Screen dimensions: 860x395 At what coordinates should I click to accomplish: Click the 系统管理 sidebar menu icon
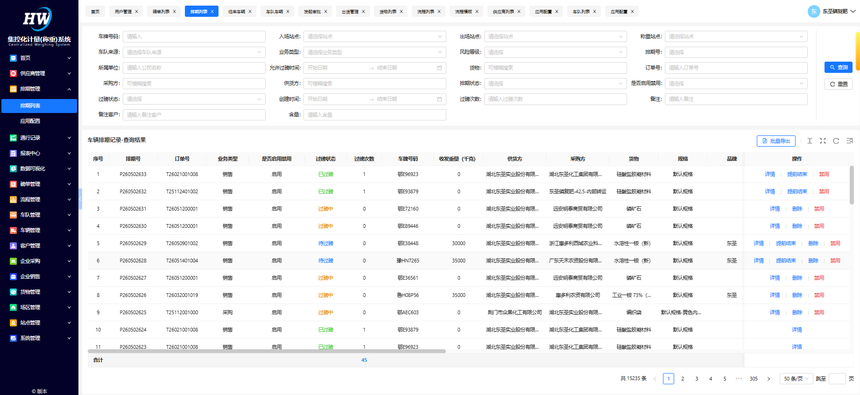point(13,338)
